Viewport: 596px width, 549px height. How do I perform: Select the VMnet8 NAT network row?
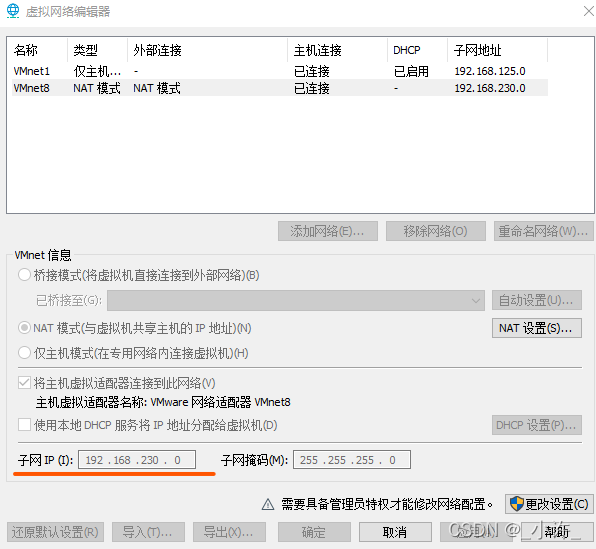pyautogui.click(x=280, y=88)
